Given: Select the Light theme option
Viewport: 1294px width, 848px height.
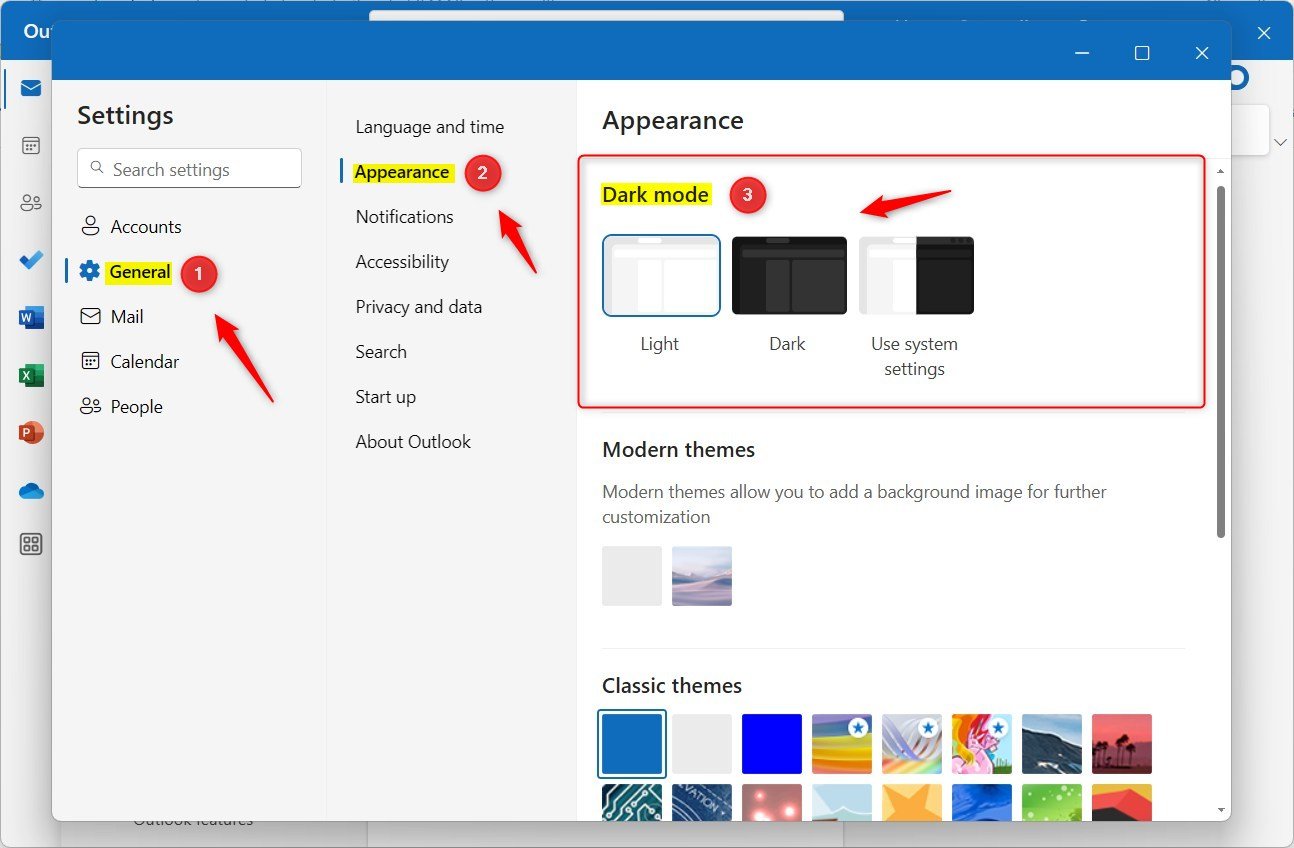Looking at the screenshot, I should click(661, 275).
